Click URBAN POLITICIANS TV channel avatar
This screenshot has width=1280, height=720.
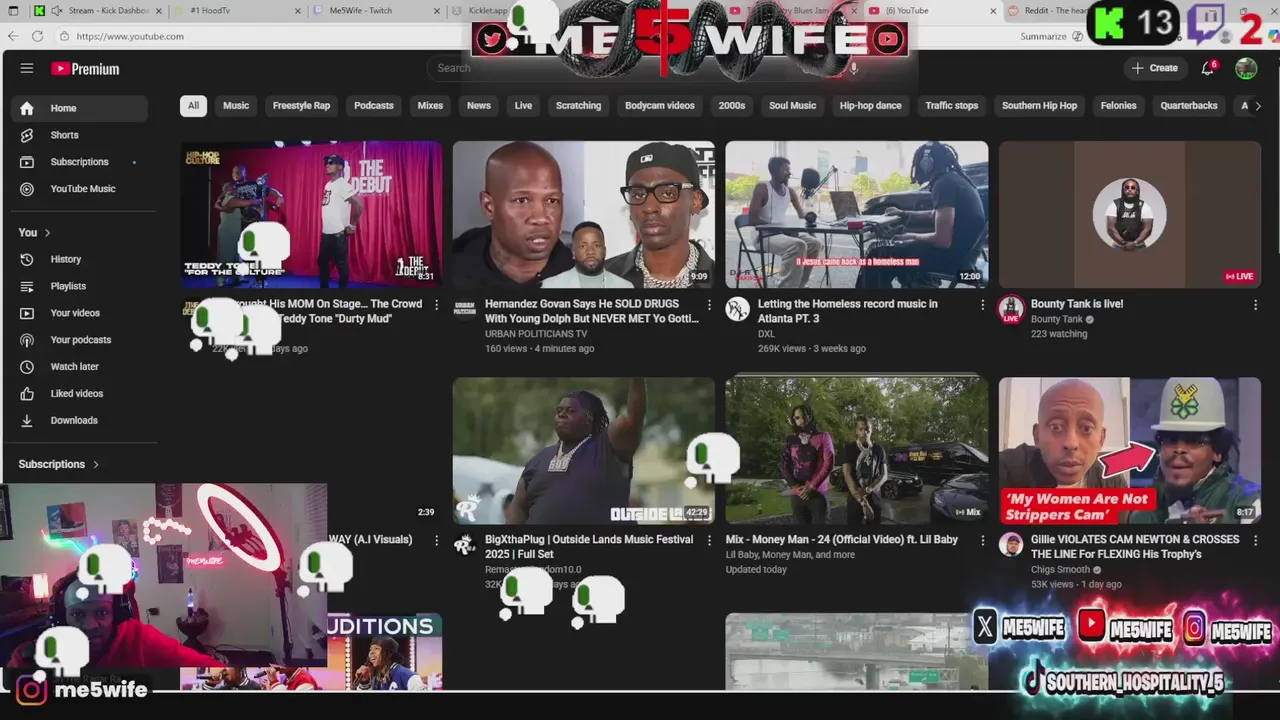[465, 308]
